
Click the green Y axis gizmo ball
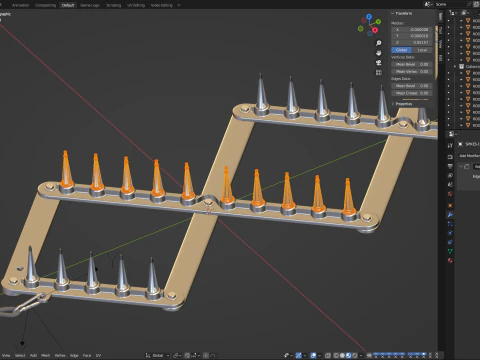tap(378, 22)
